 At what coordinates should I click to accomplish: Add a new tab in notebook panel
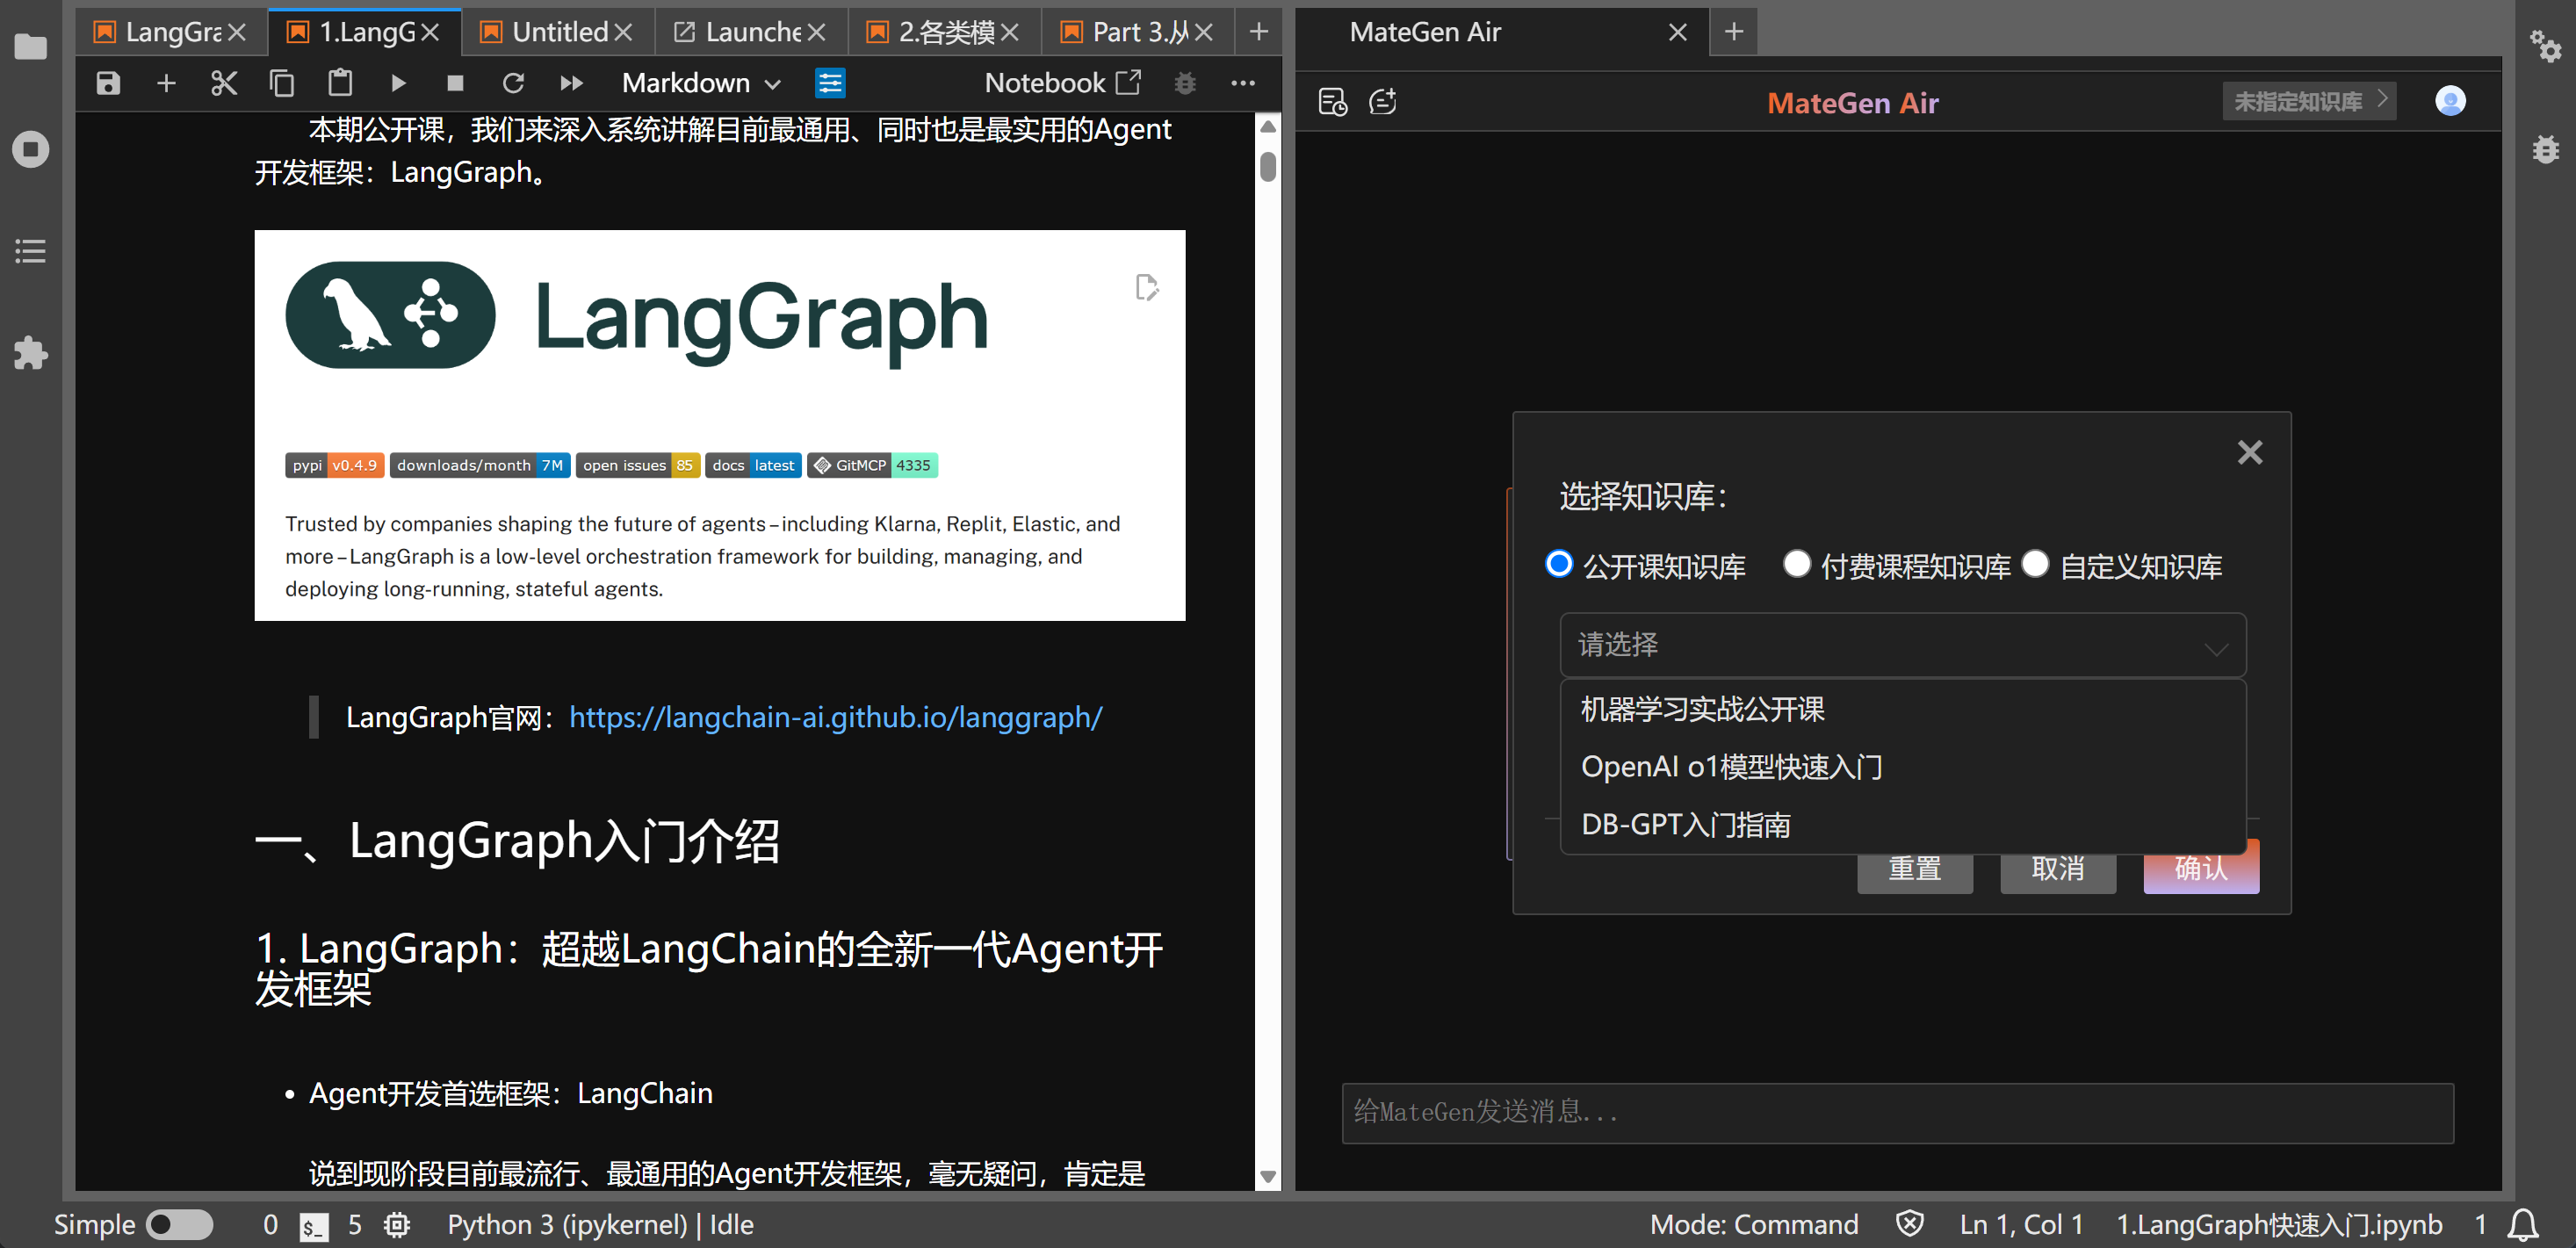1259,32
